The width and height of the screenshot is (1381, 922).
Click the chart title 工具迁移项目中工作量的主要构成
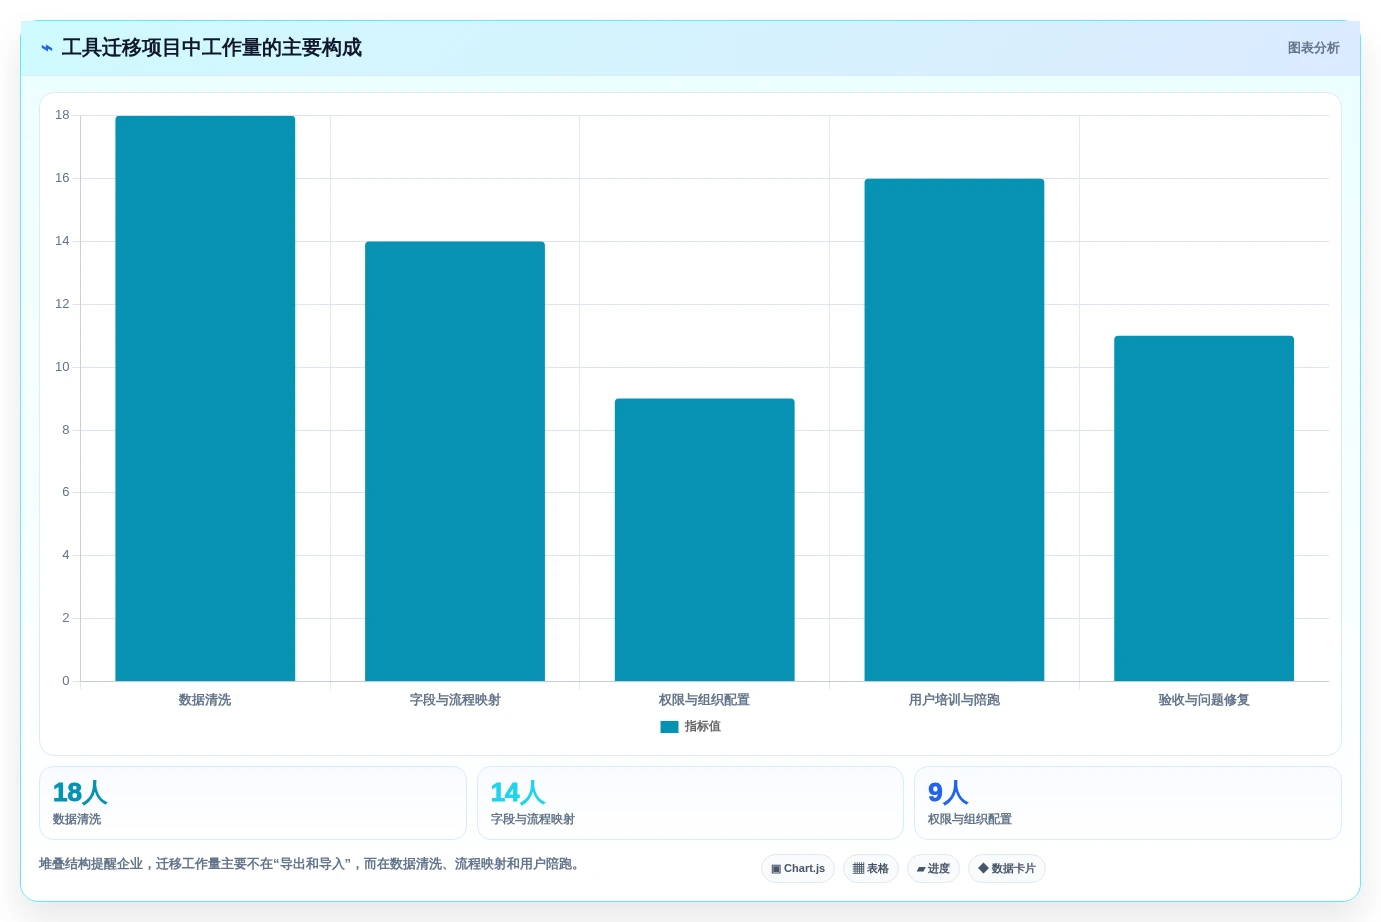pos(212,48)
